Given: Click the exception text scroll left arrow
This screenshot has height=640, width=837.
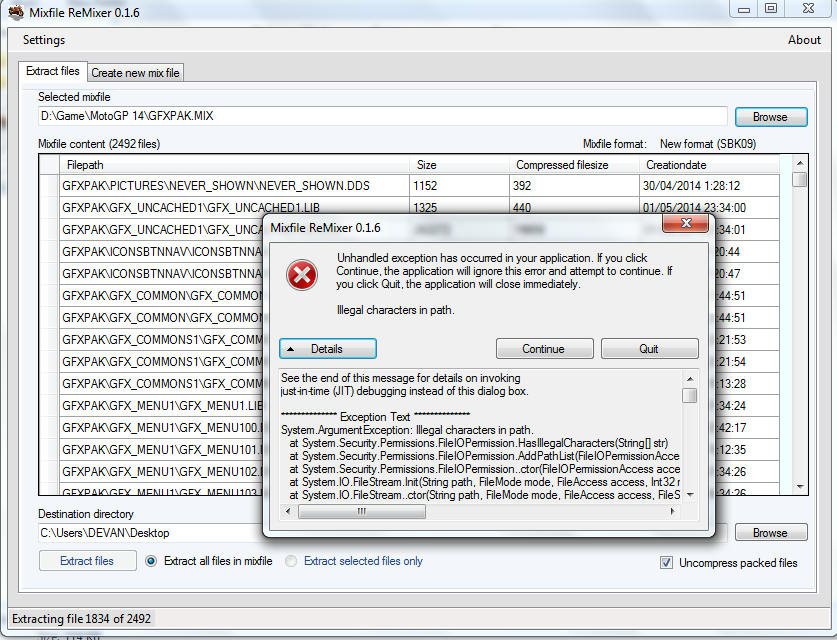Looking at the screenshot, I should point(289,511).
